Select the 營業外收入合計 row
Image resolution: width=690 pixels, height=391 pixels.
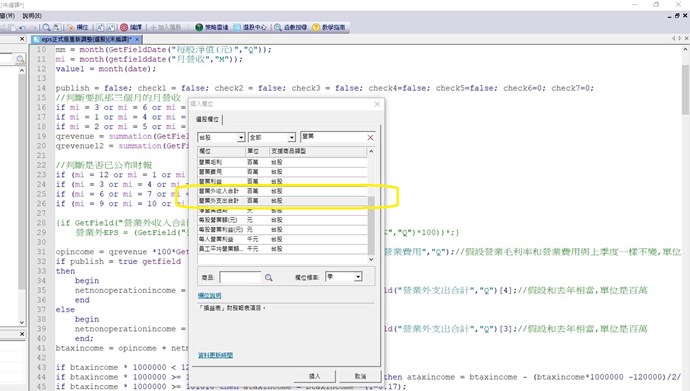pos(282,191)
